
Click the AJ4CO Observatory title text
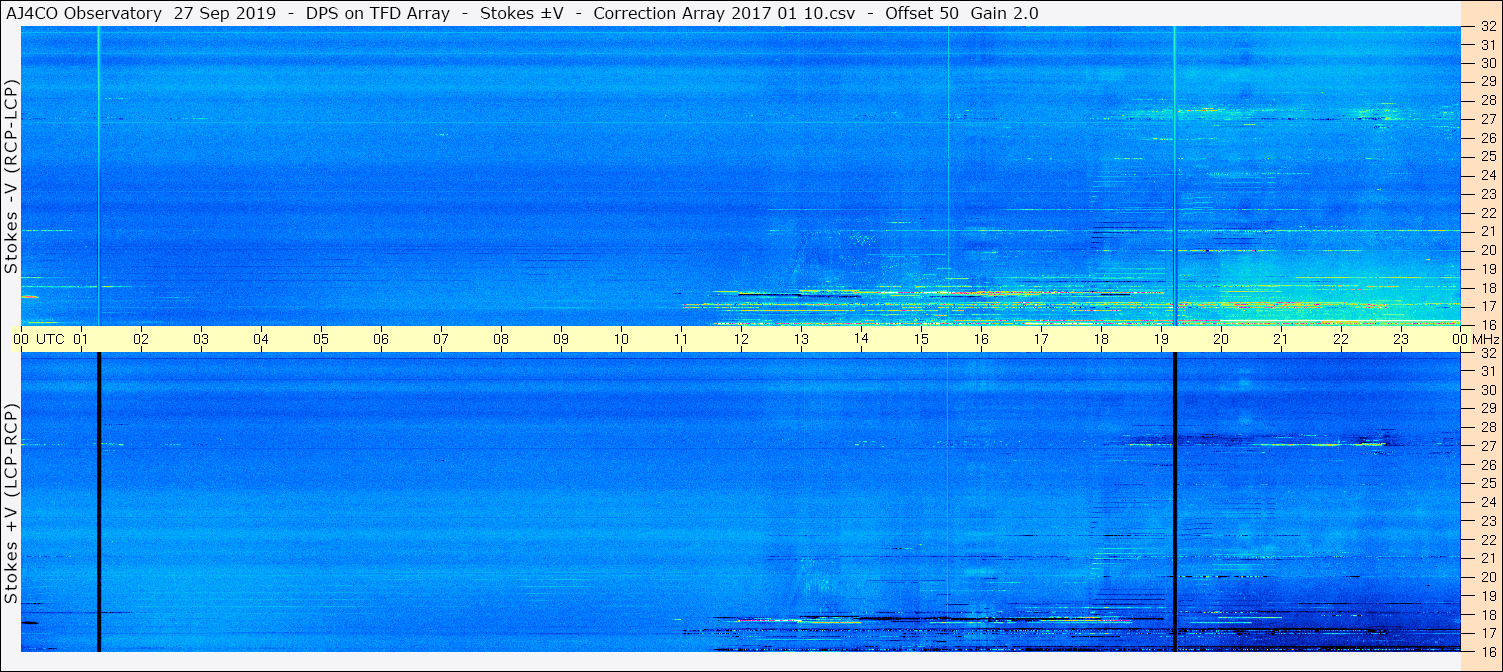point(84,14)
